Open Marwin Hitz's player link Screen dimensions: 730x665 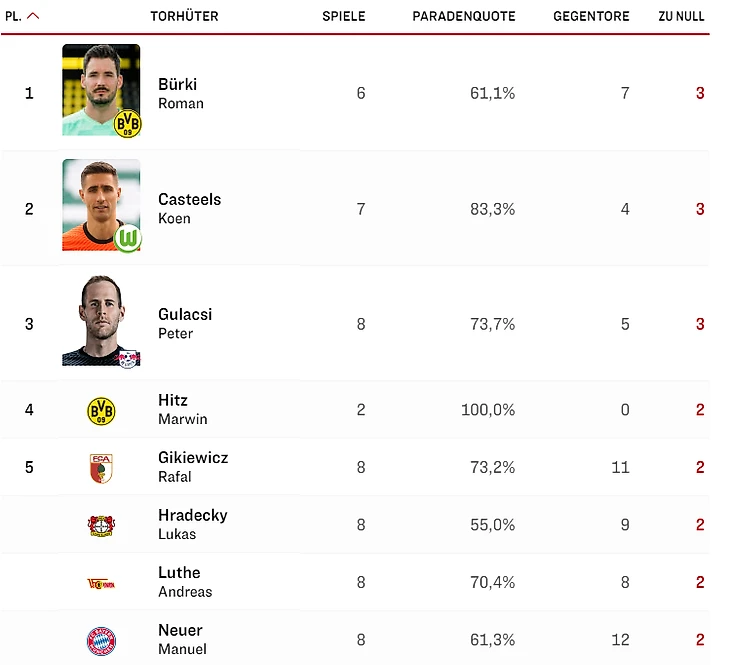182,409
